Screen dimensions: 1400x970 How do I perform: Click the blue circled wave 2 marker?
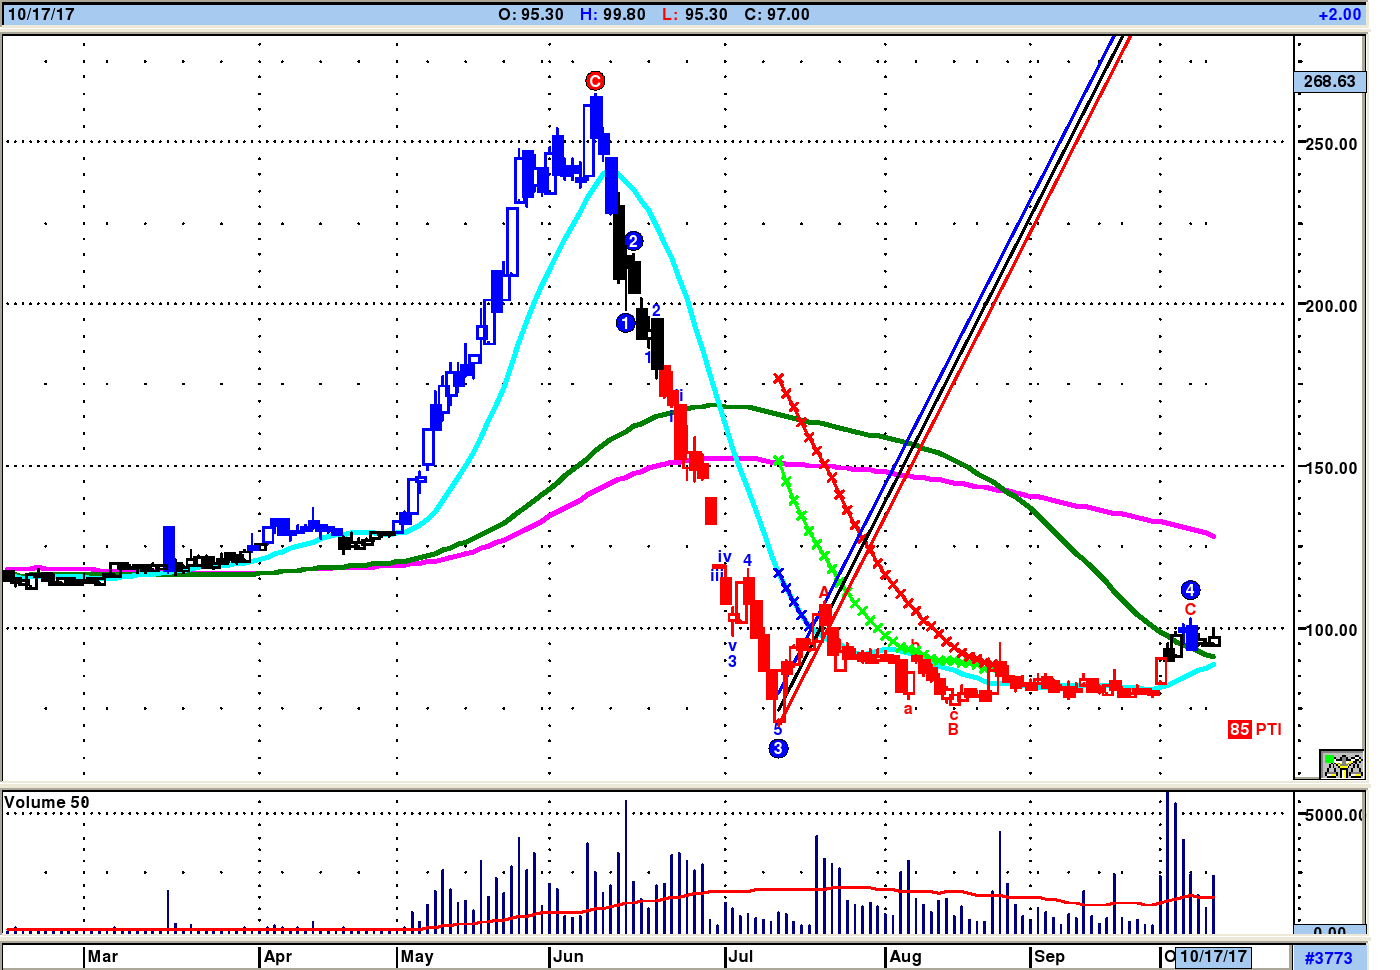(633, 241)
